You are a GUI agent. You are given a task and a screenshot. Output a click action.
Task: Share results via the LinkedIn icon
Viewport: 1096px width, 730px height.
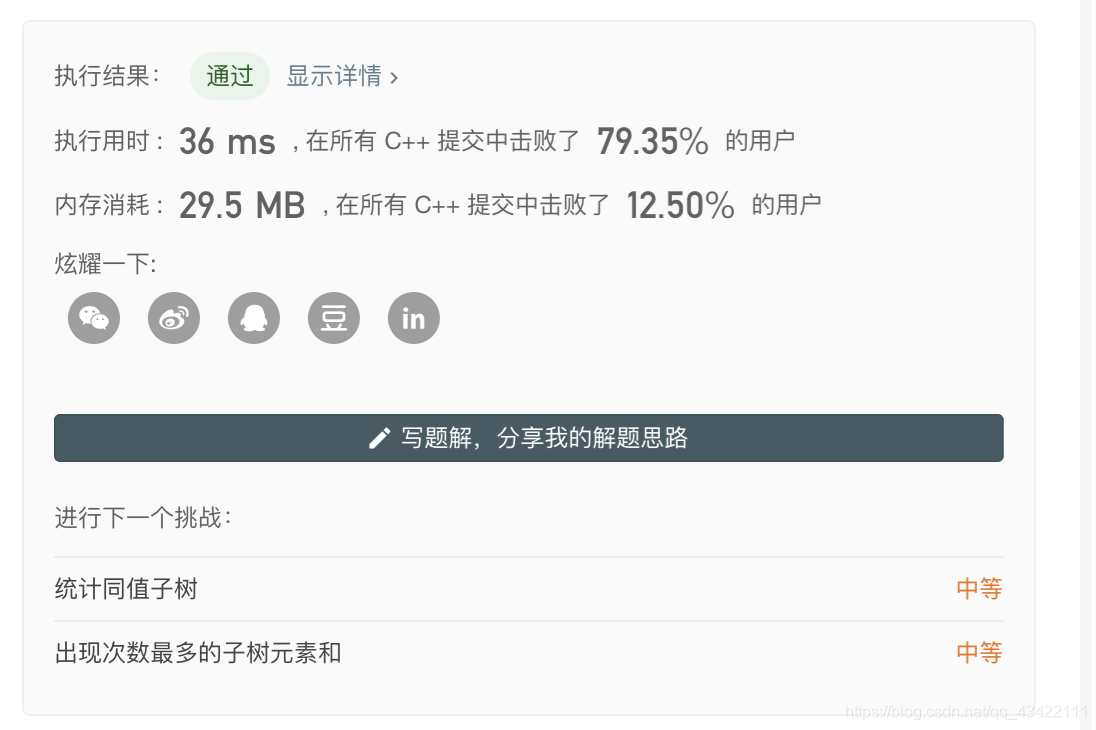point(413,318)
